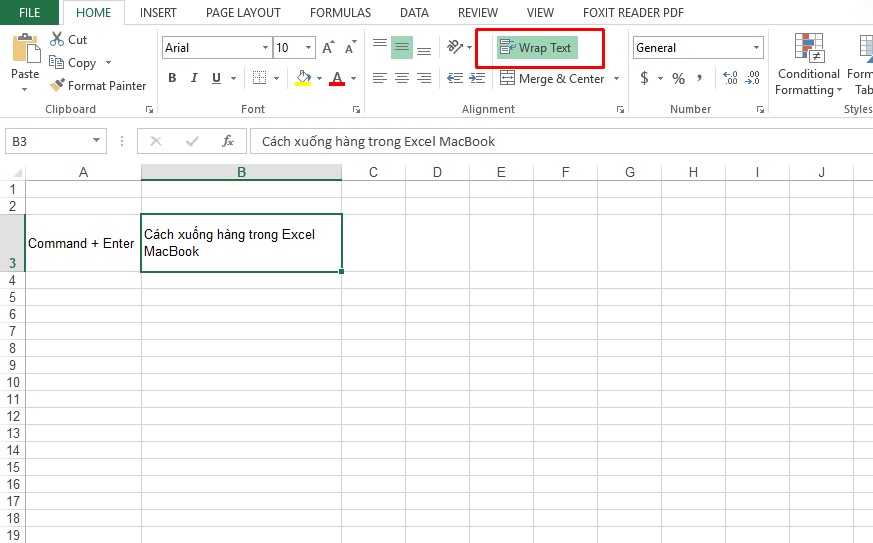Open Conditional Formatting menu
This screenshot has width=873, height=543.
click(x=808, y=65)
